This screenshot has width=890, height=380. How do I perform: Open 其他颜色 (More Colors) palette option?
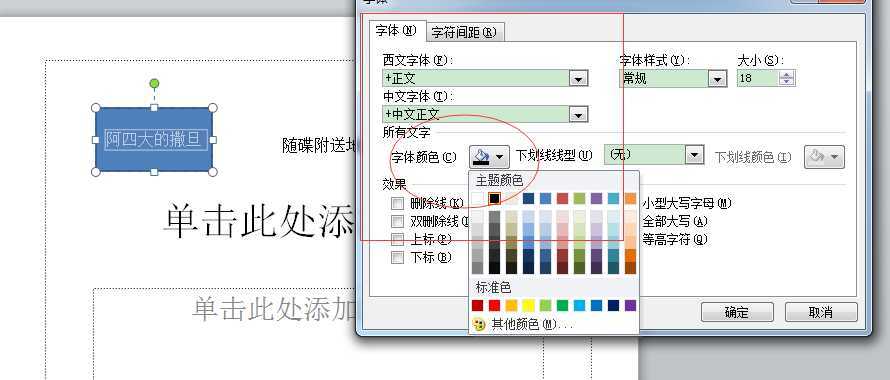pyautogui.click(x=523, y=325)
